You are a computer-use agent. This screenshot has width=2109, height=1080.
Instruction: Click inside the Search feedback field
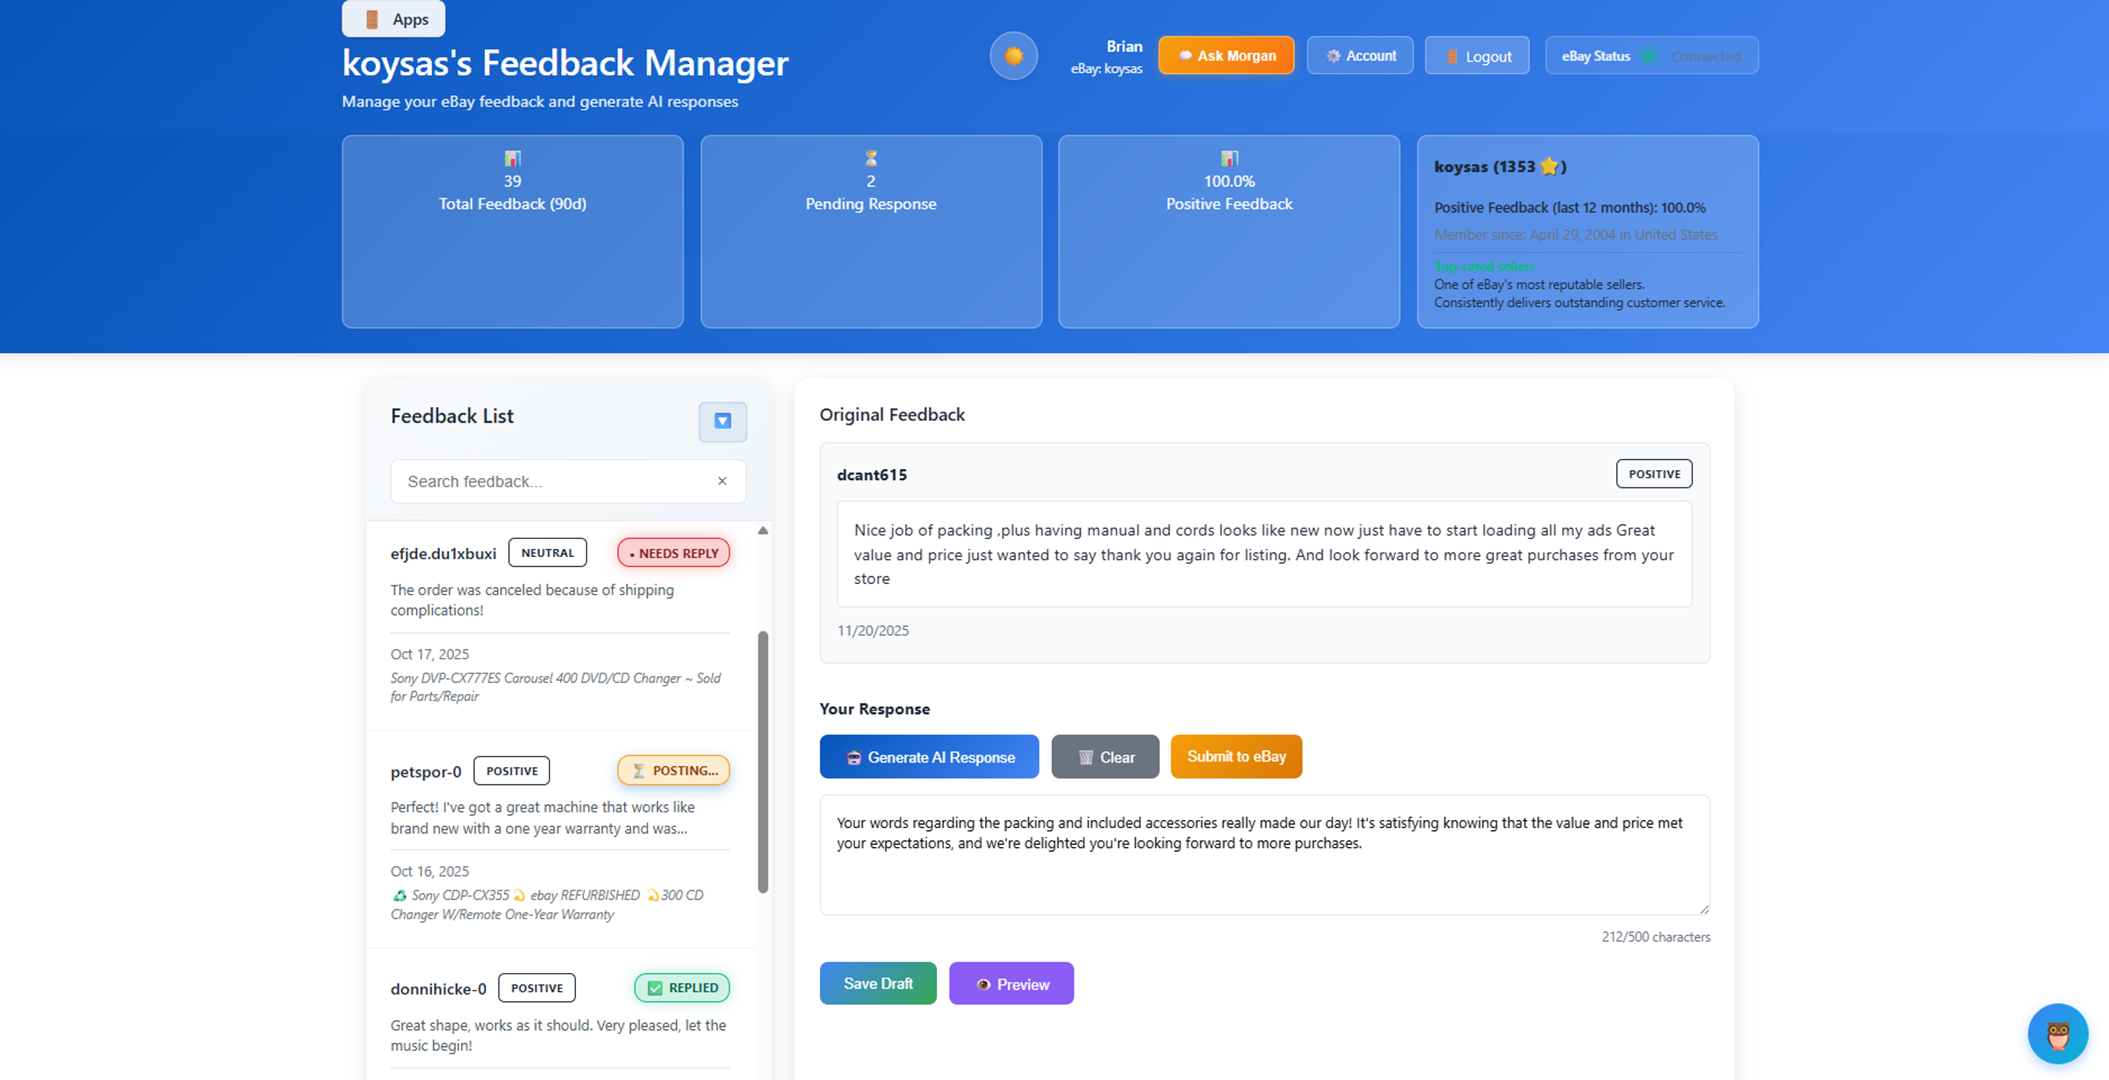550,481
